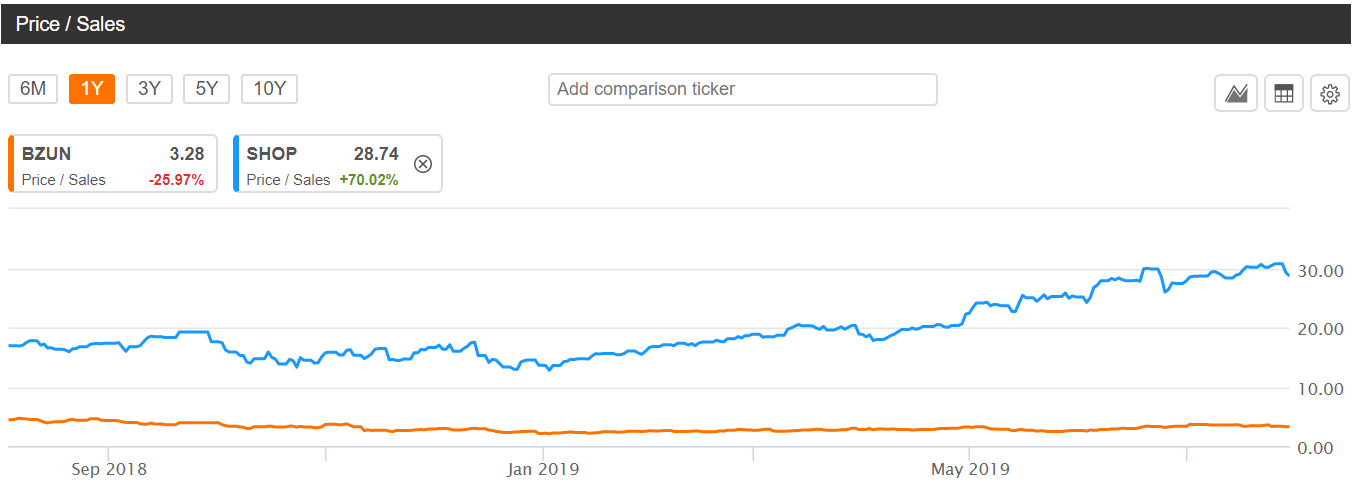Show the 10Y time range
Viewport: 1355px width, 495px height.
coord(269,88)
